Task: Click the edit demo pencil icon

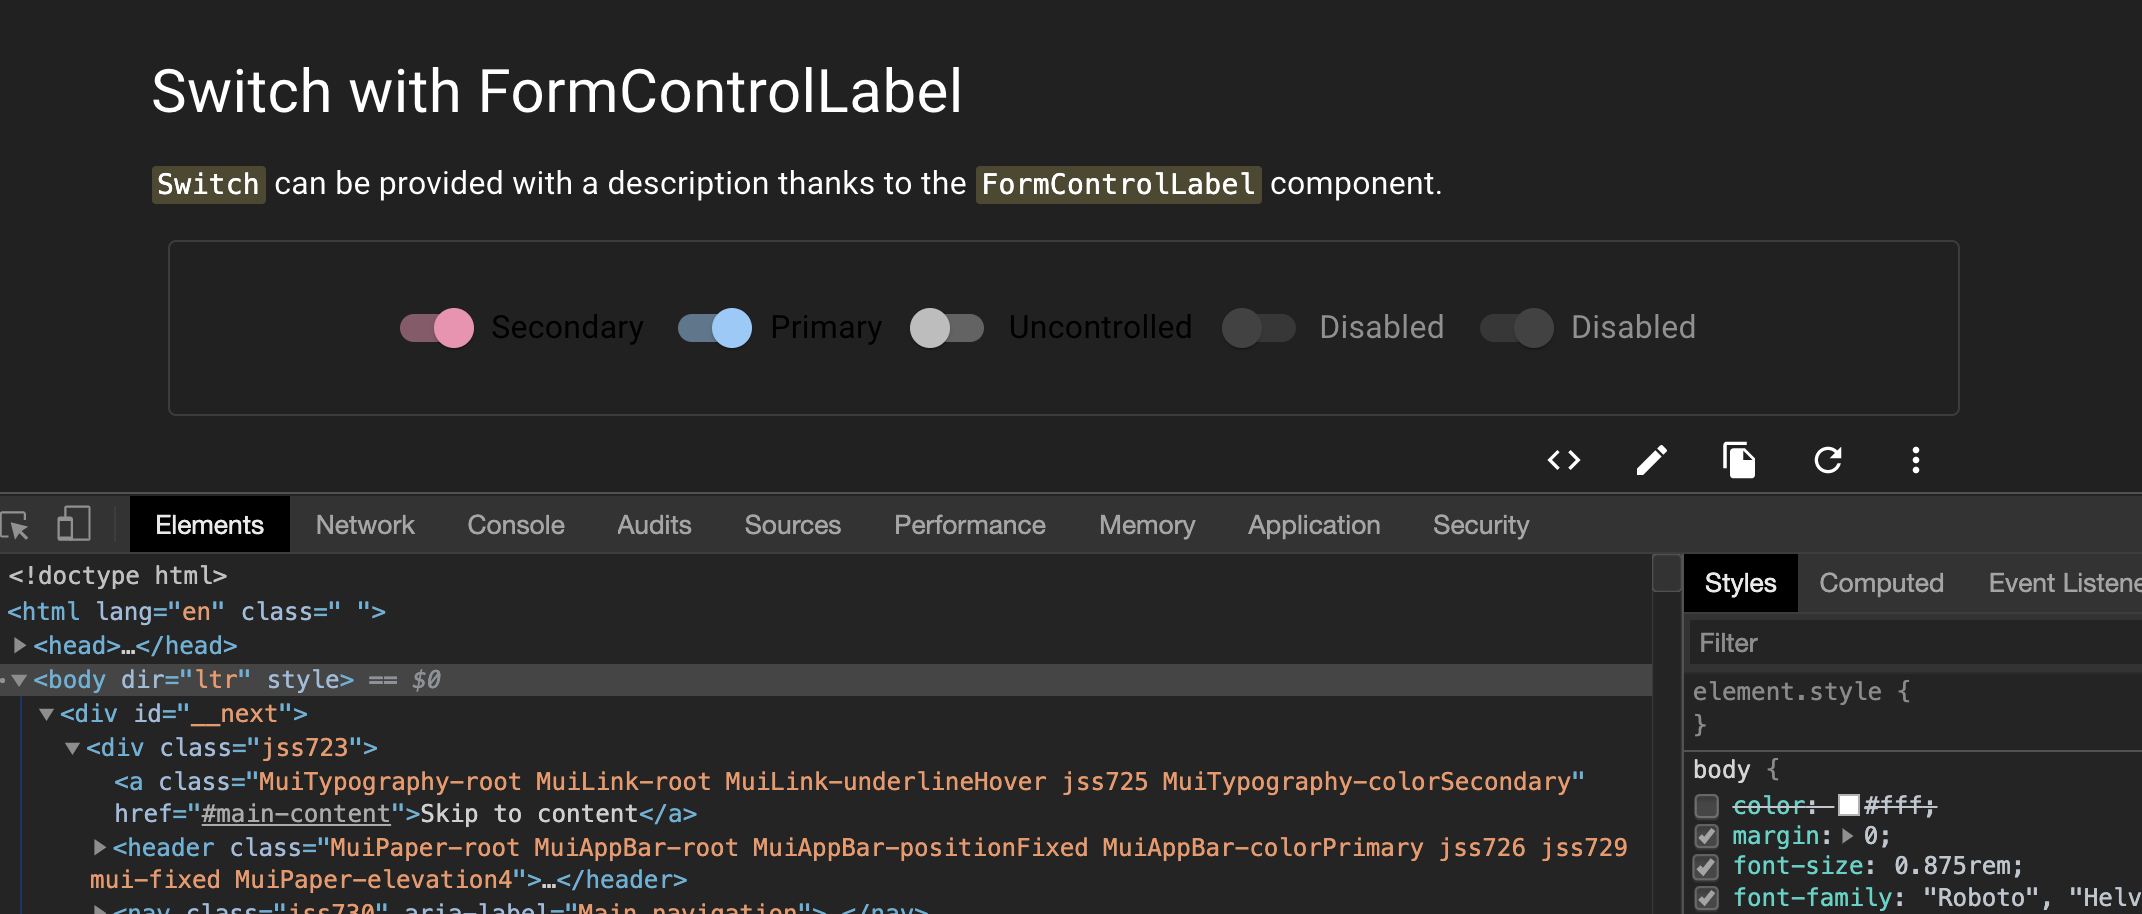Action: tap(1651, 460)
